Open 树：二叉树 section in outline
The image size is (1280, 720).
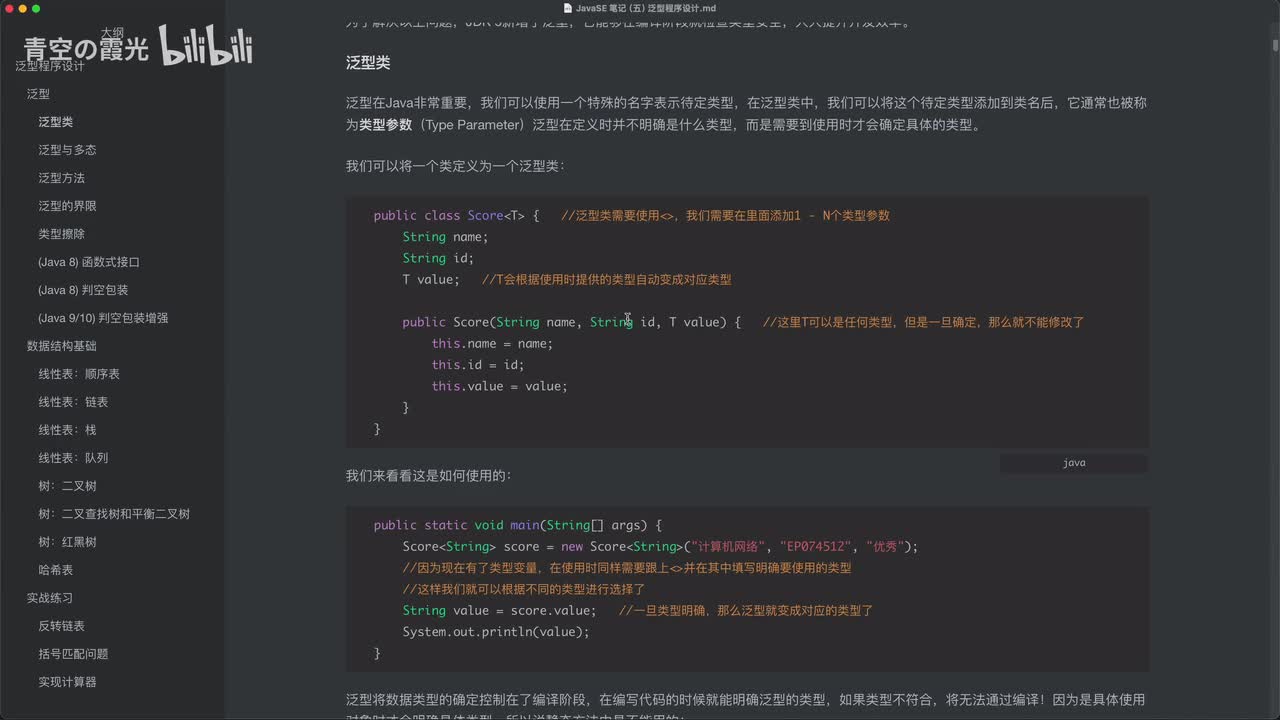[67, 486]
